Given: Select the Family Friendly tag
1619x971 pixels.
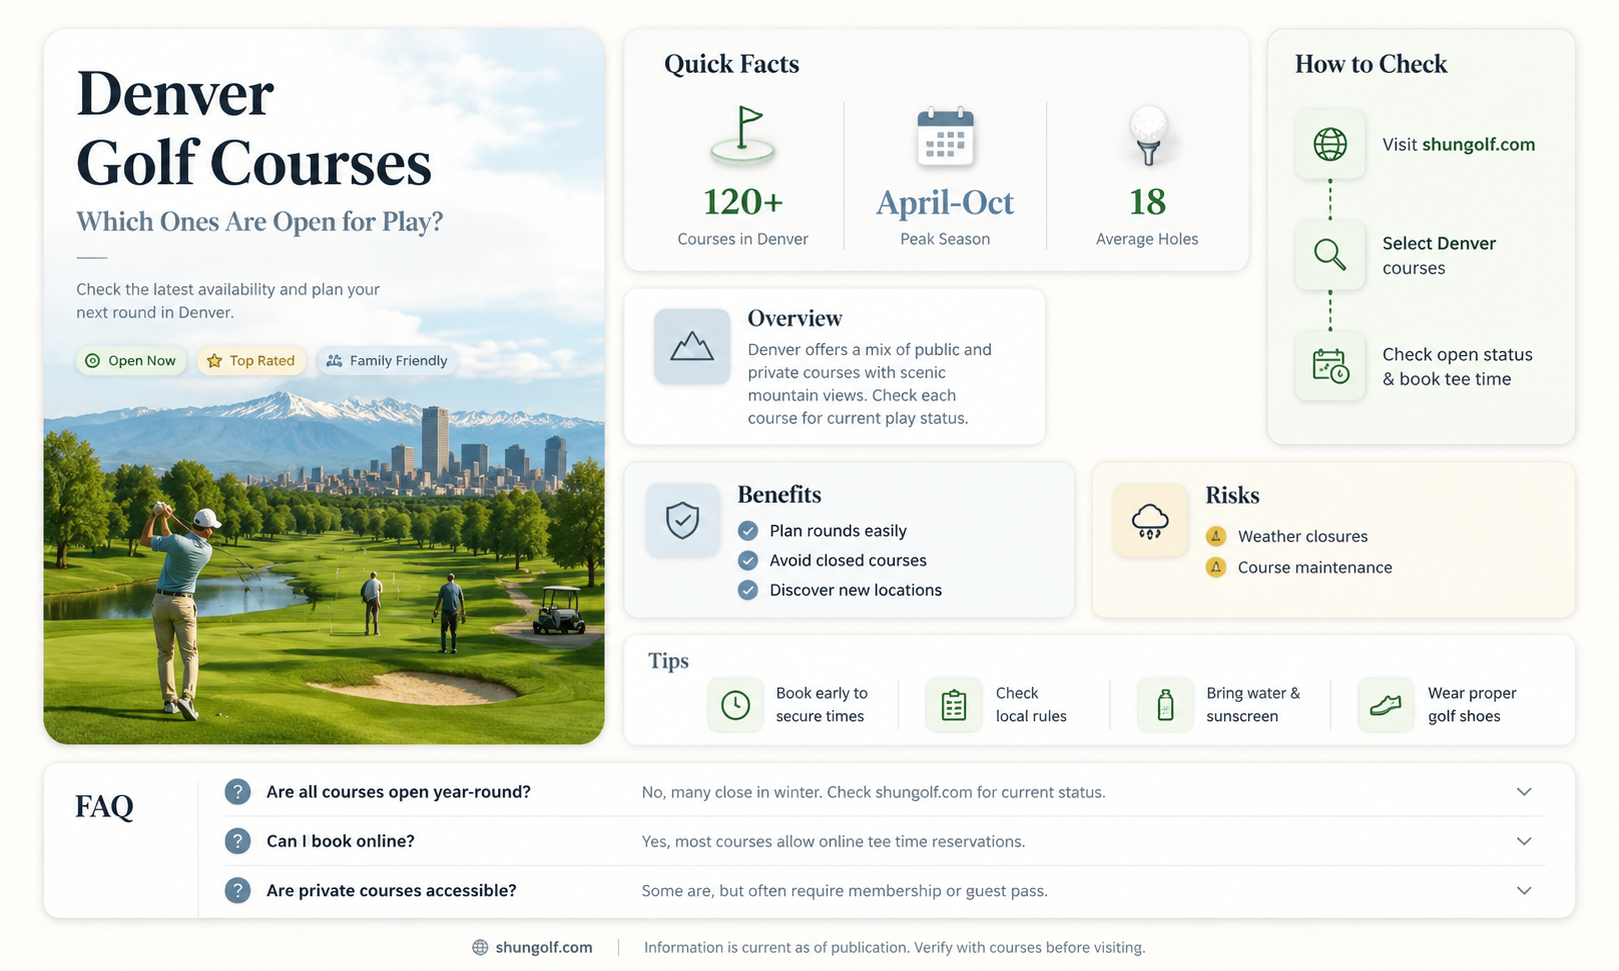Looking at the screenshot, I should pos(387,361).
